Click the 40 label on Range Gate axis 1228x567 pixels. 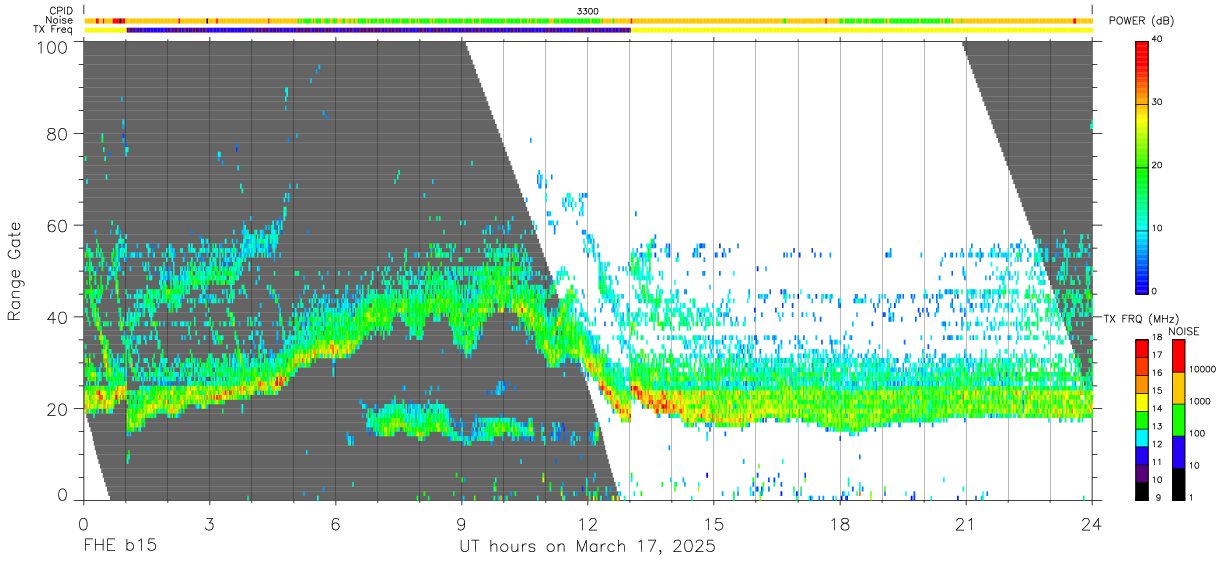coord(58,317)
